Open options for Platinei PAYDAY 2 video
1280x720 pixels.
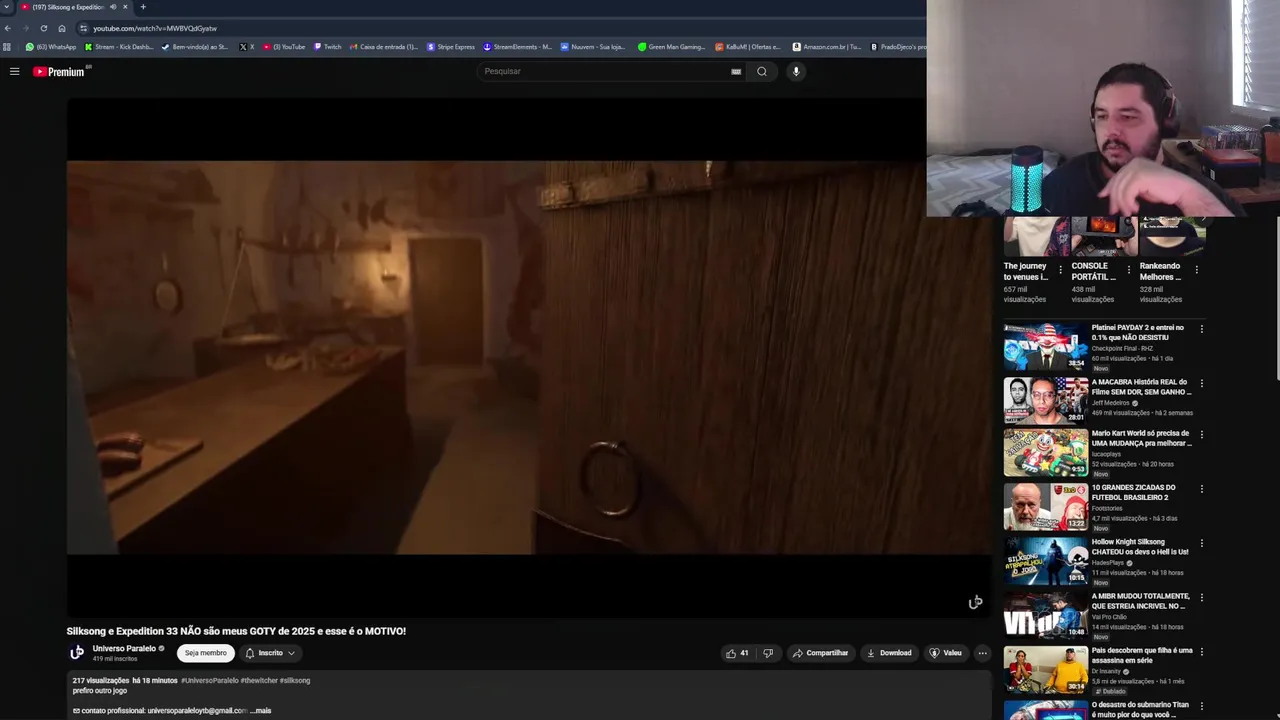1202,328
